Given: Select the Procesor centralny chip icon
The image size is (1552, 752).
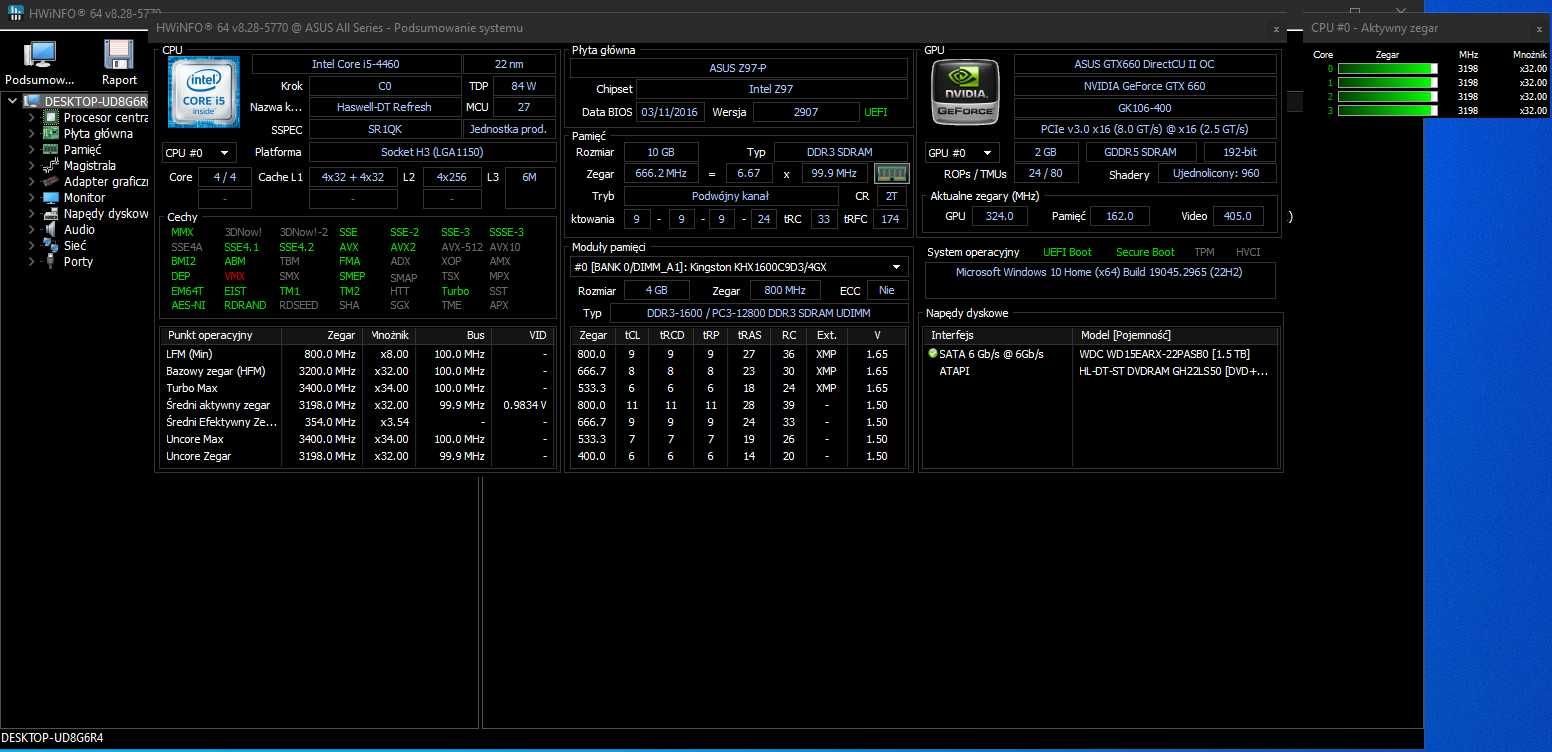Looking at the screenshot, I should (51, 117).
